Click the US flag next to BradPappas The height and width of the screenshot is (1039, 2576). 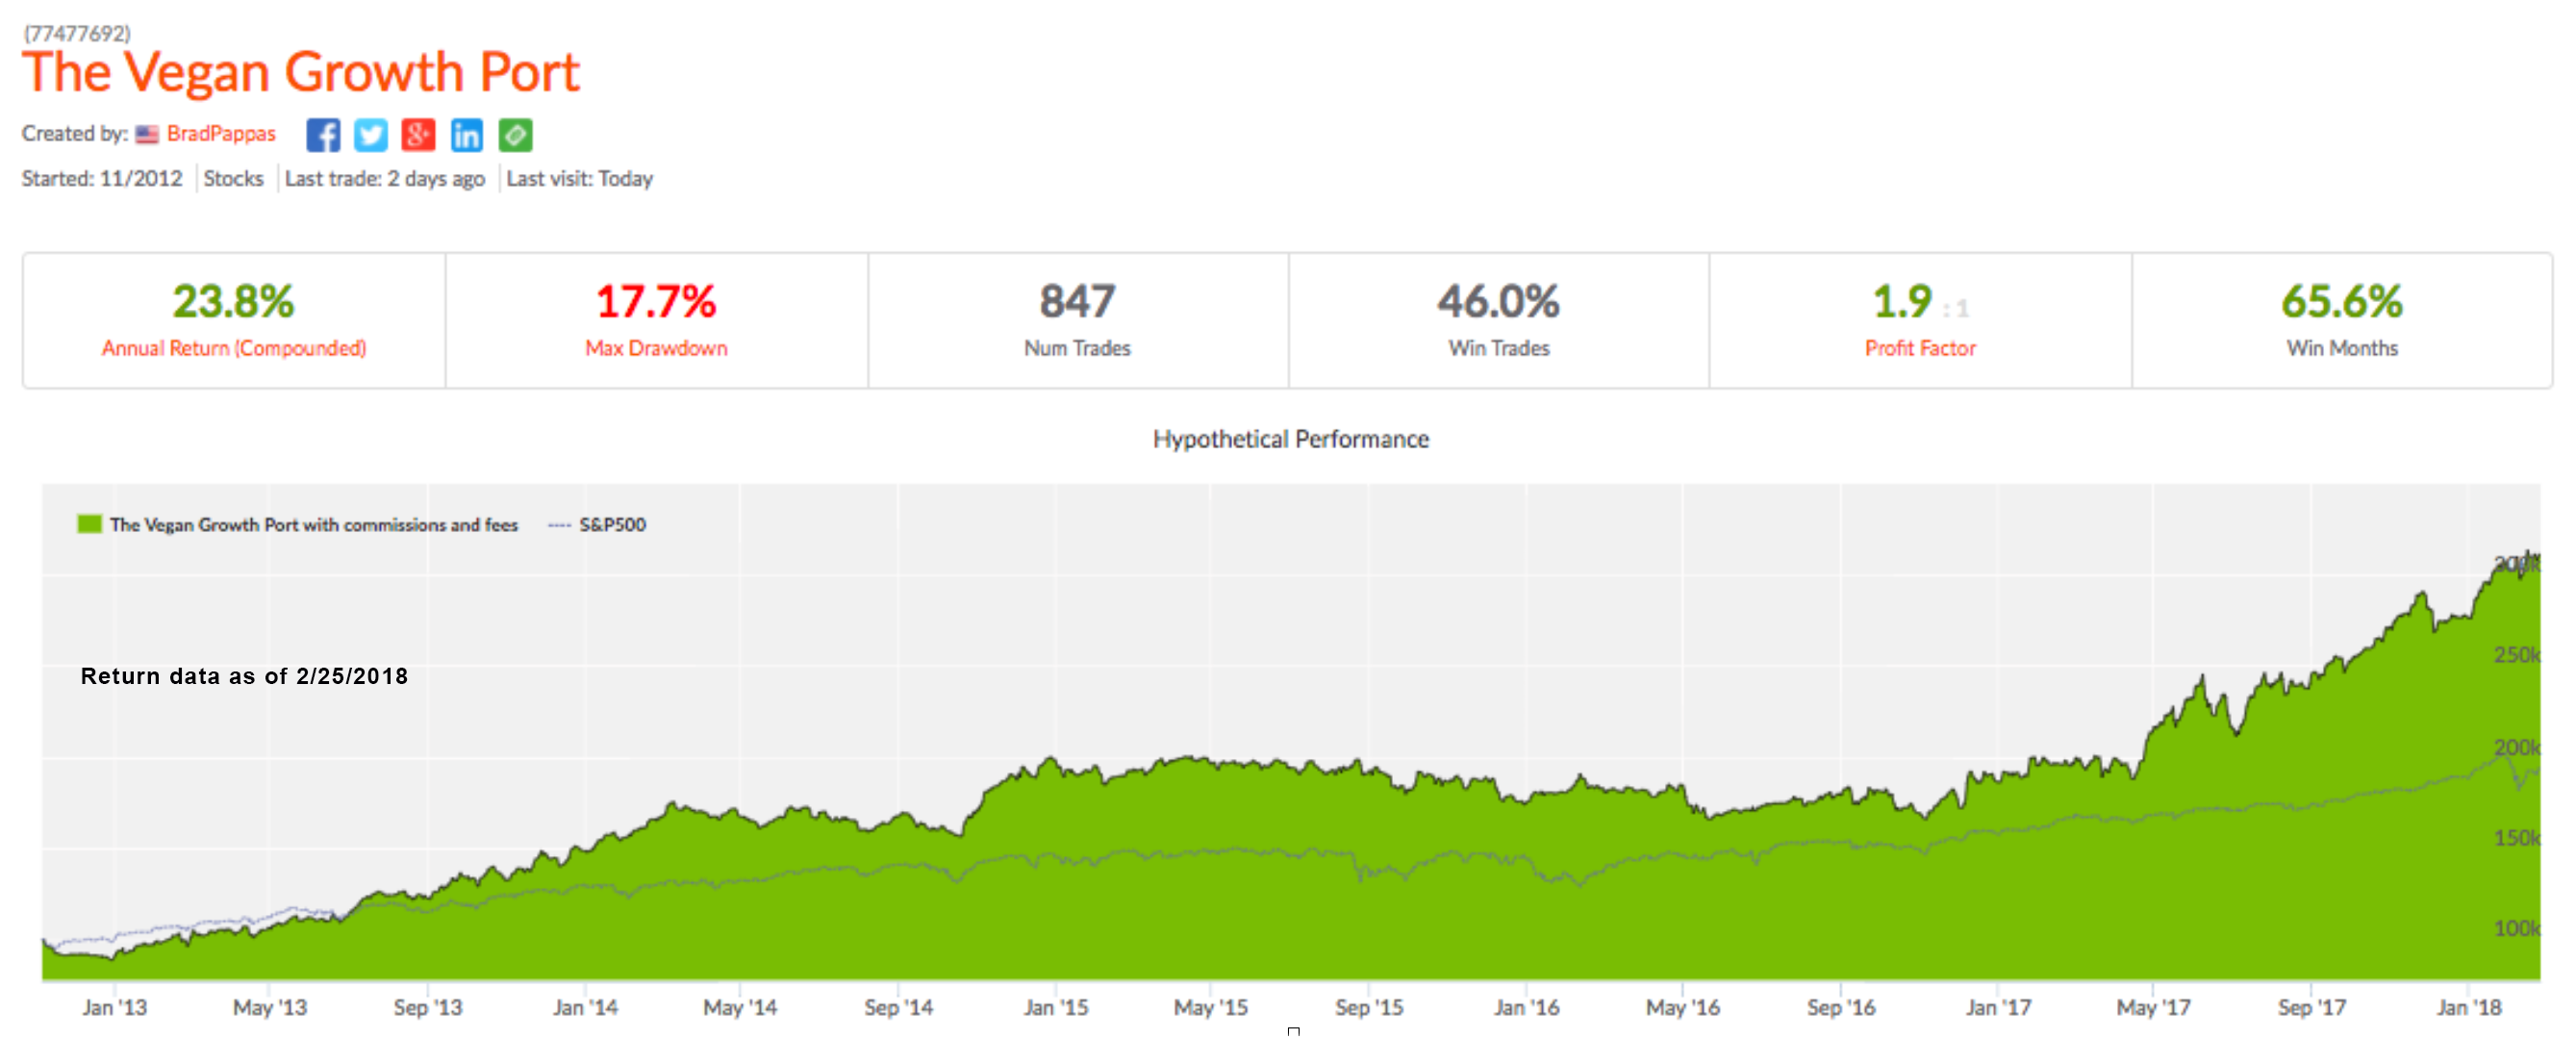[x=148, y=135]
